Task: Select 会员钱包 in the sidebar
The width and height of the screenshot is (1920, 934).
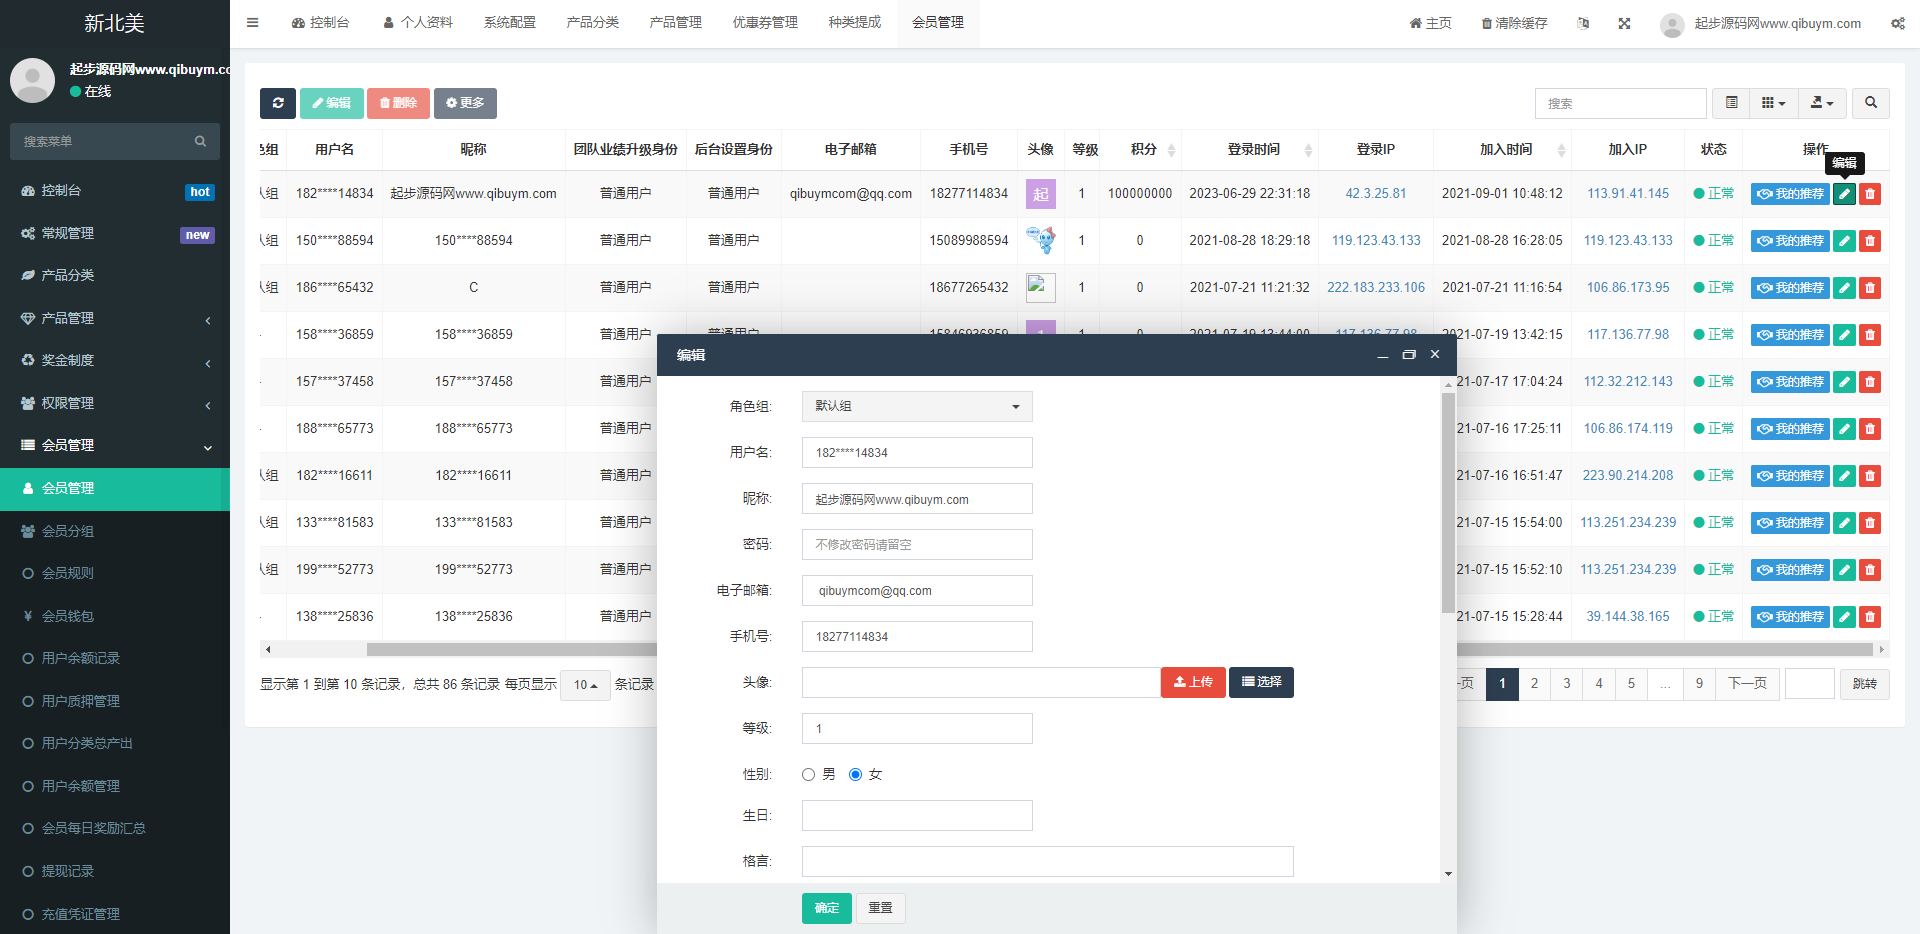Action: click(68, 616)
